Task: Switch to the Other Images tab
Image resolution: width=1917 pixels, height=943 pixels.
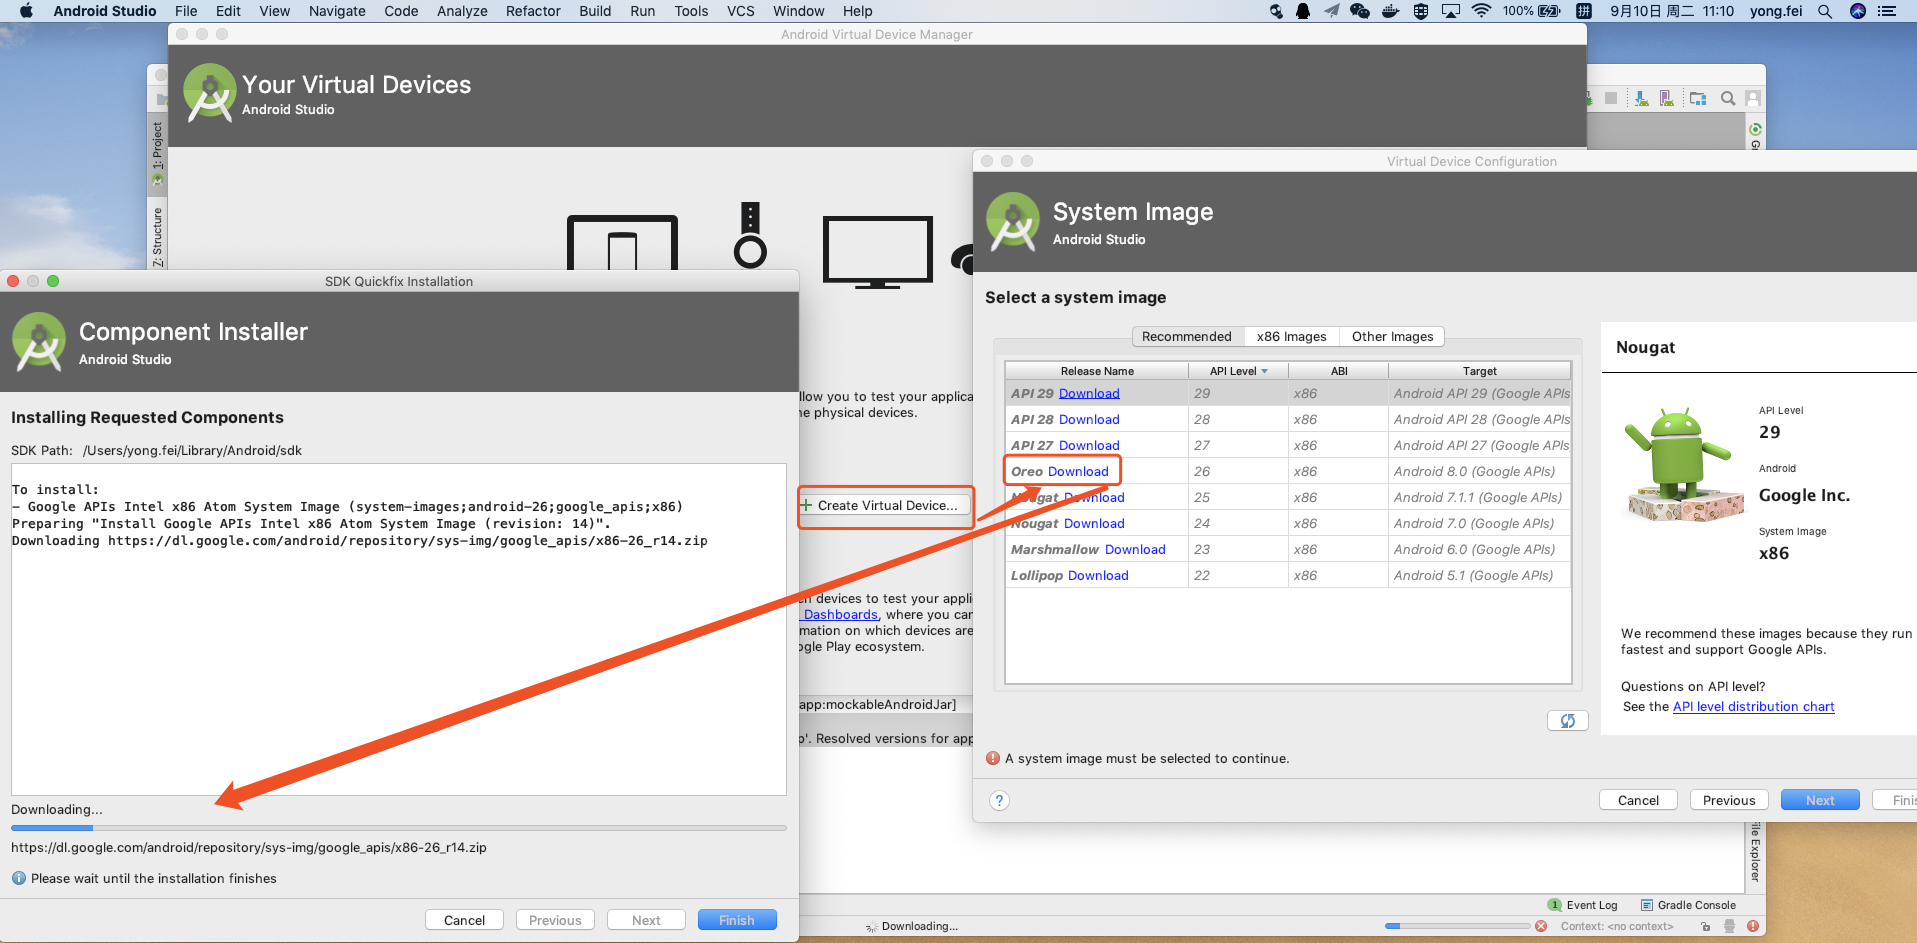Action: pyautogui.click(x=1392, y=336)
